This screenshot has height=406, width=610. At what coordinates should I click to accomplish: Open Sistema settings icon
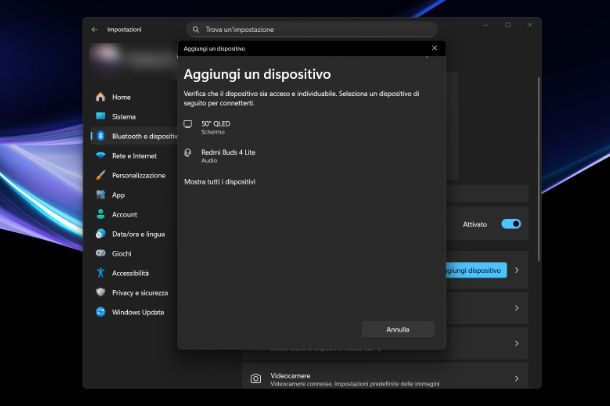coord(100,117)
